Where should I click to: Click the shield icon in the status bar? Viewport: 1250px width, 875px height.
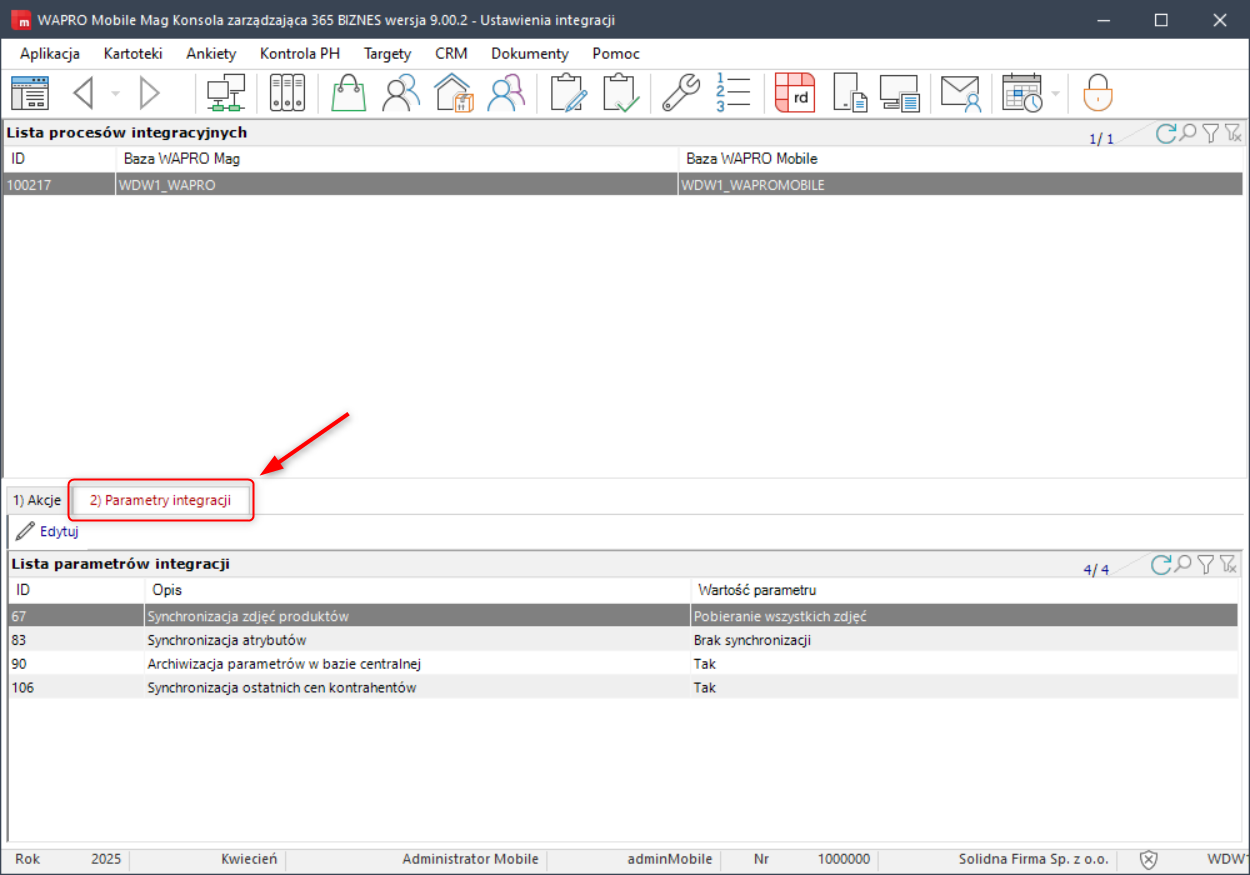point(1150,859)
